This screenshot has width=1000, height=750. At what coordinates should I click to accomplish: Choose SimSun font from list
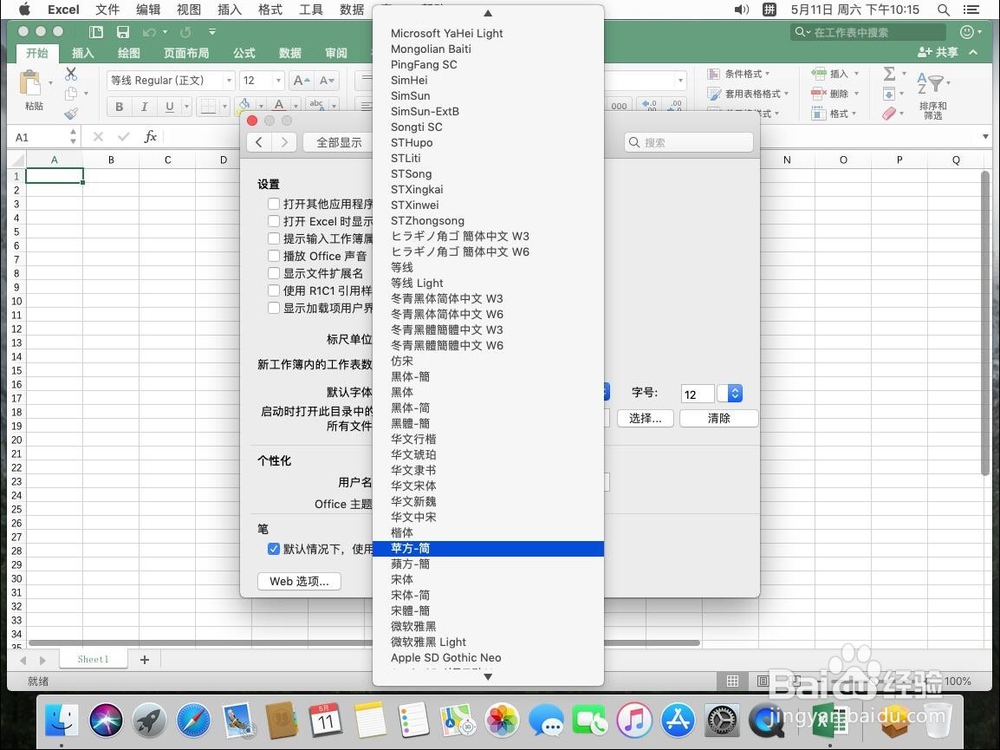coord(488,96)
